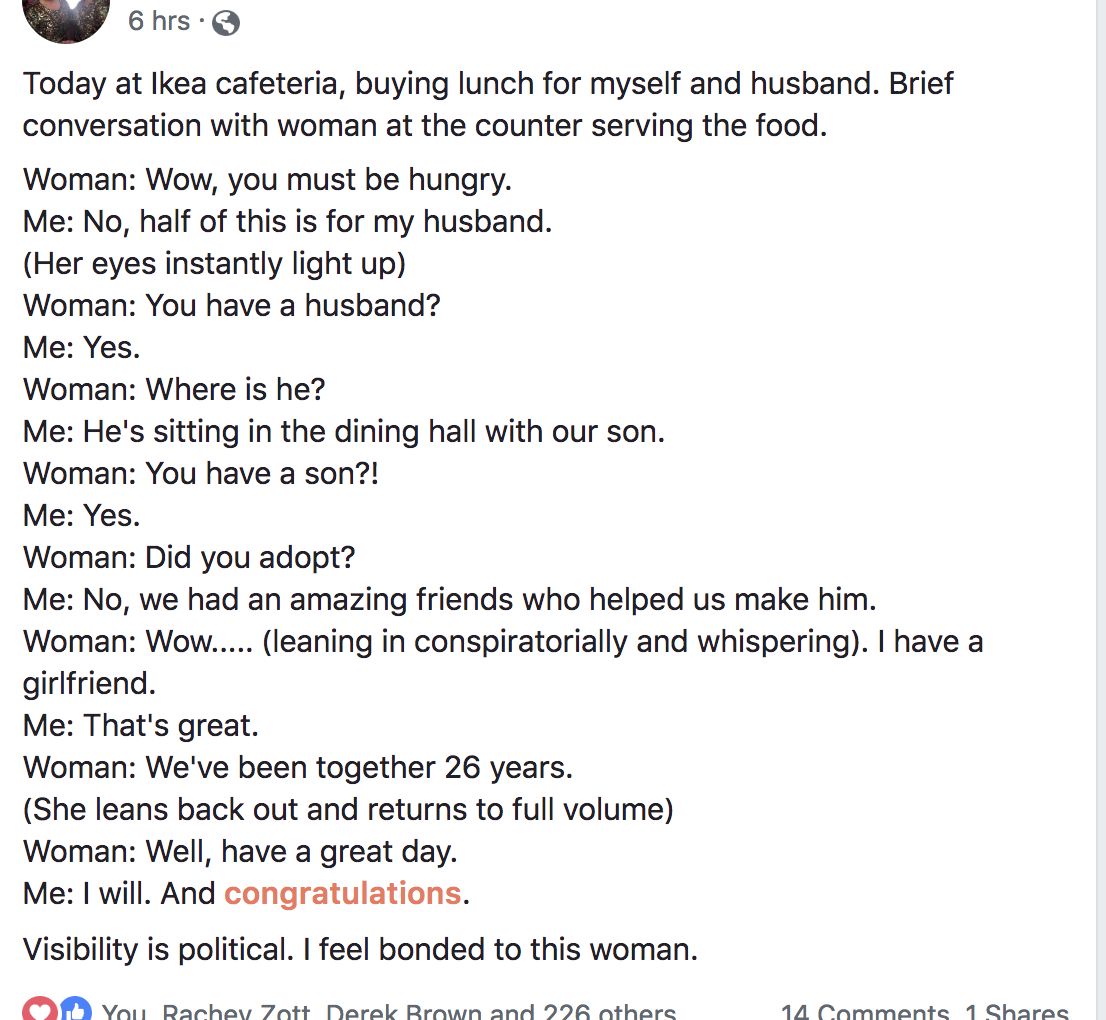Open the '14 Comments' link
This screenshot has height=1020, width=1106.
click(864, 1012)
